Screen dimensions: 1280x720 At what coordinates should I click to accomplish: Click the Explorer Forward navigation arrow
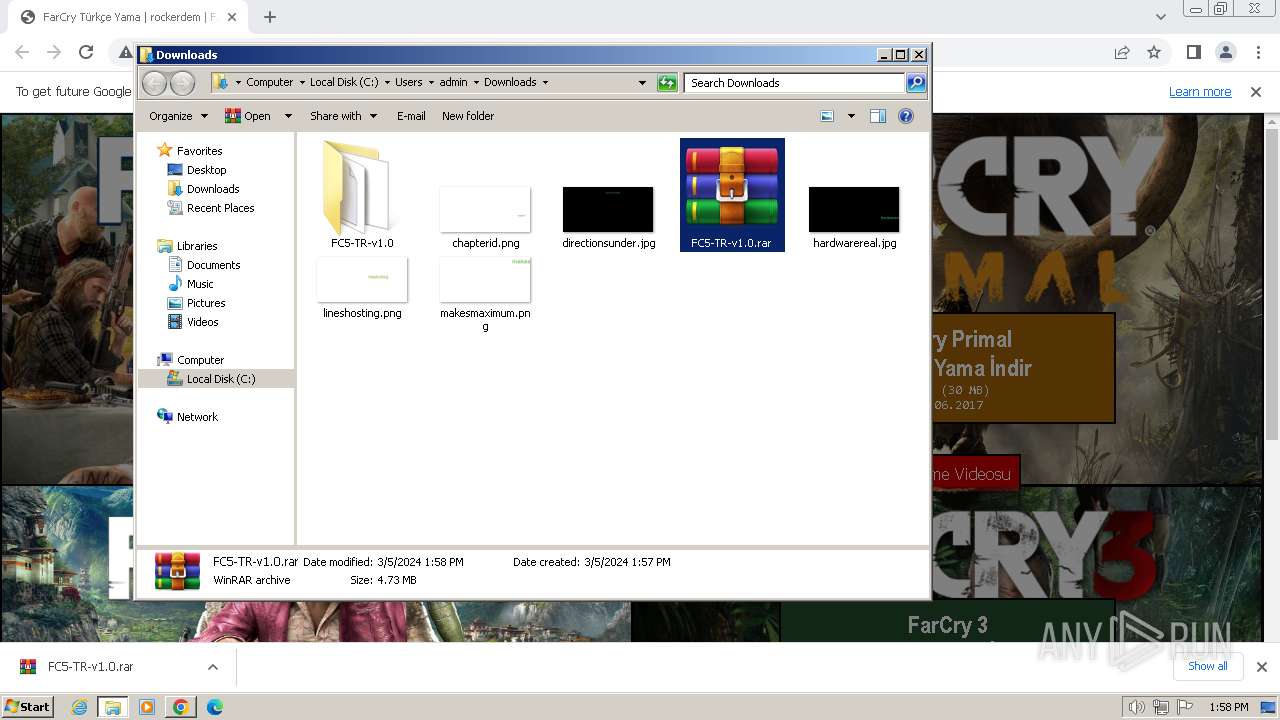coord(182,83)
